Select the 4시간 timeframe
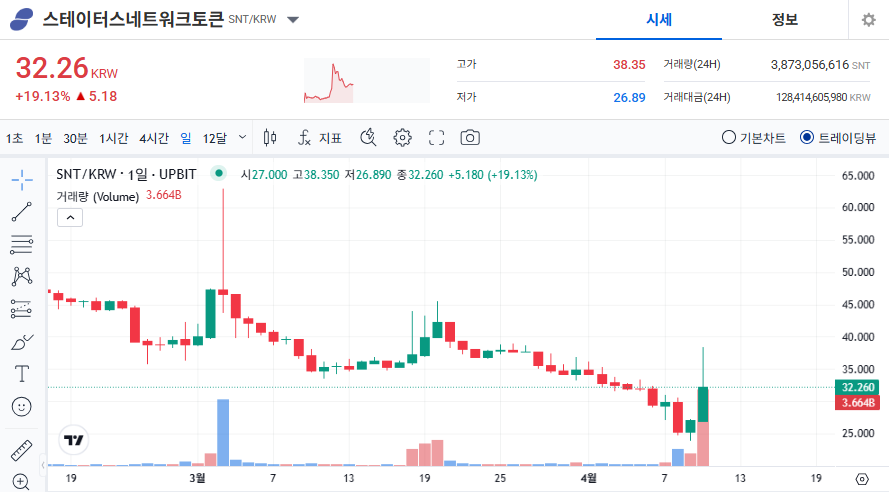Viewport: 889px width, 492px height. click(x=154, y=138)
